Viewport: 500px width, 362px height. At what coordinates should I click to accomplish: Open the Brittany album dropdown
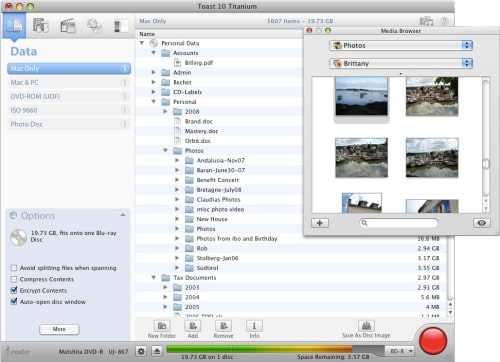point(401,63)
